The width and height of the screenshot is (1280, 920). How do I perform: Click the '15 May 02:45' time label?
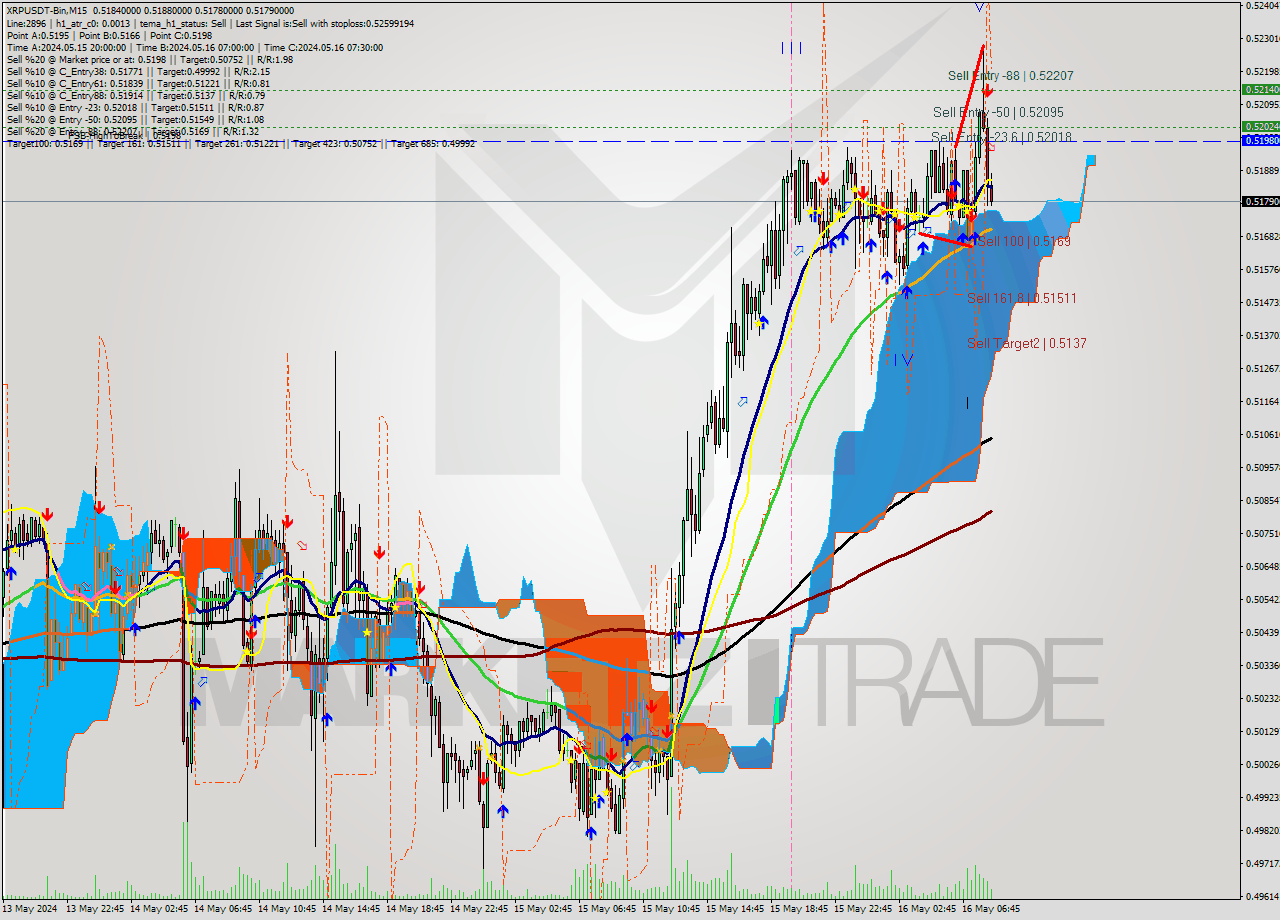pos(544,909)
